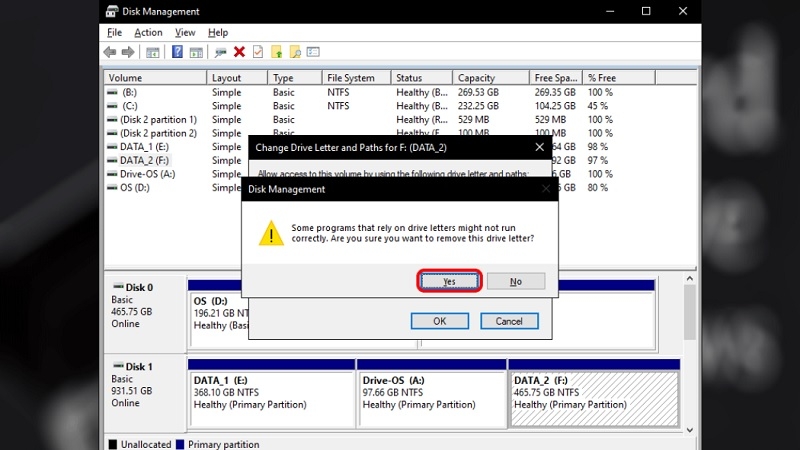Confirm drive letter removal with Yes

tap(449, 281)
